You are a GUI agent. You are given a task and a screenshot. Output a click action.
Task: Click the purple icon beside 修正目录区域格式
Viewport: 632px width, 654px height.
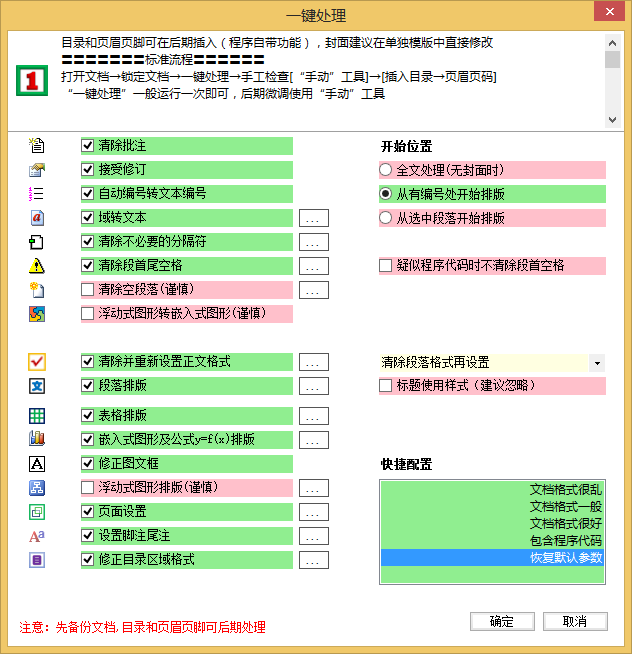(37, 560)
